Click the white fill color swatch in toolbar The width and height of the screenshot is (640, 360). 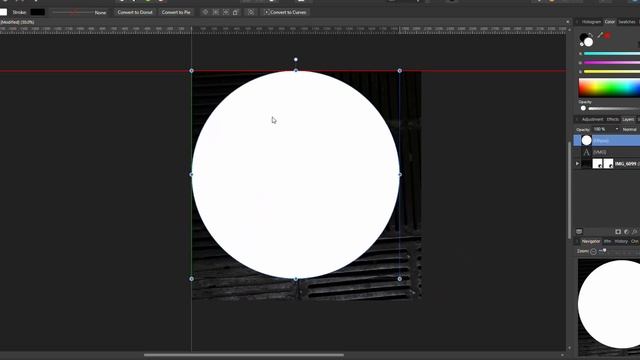click(x=3, y=12)
